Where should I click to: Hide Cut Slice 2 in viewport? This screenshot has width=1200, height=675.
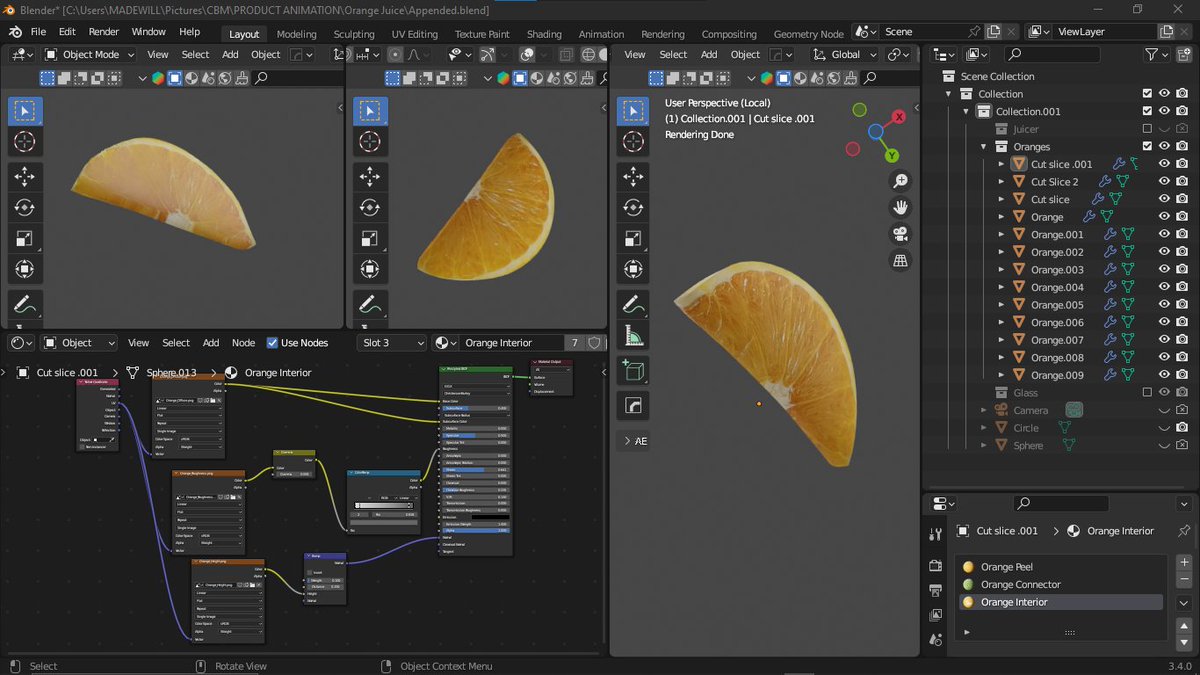(x=1164, y=182)
